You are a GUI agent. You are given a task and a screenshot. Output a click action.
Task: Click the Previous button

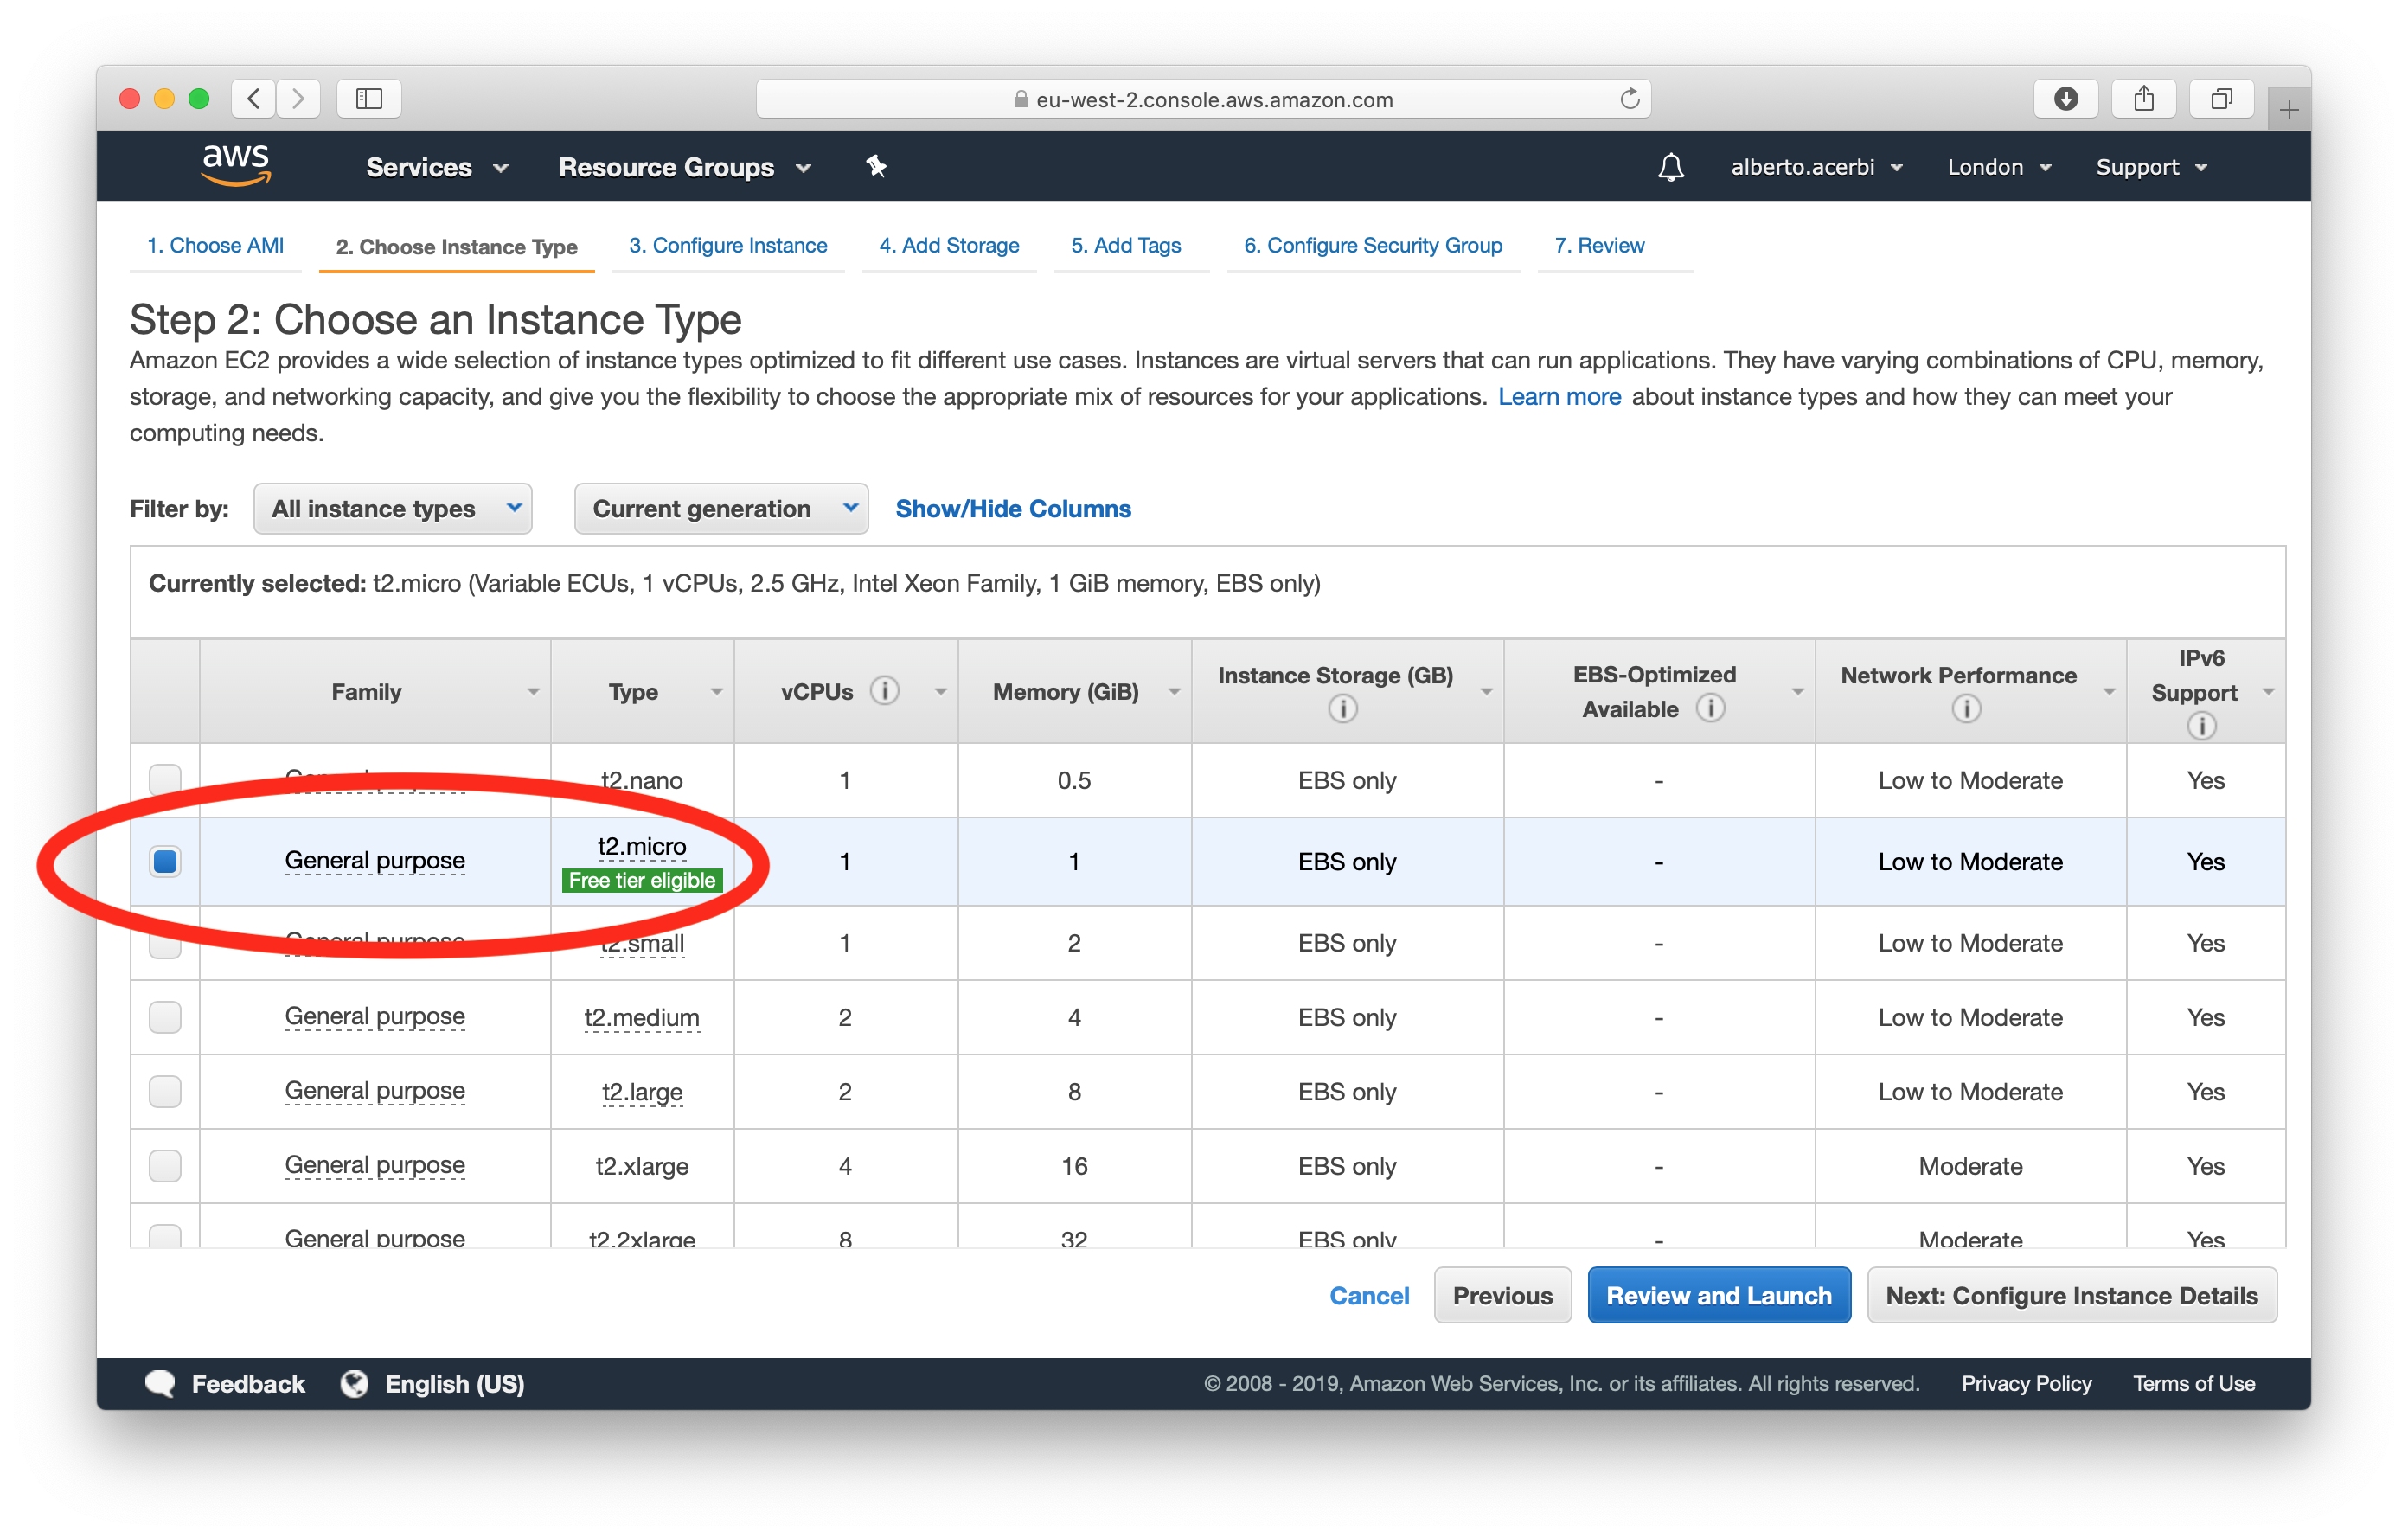(1502, 1295)
